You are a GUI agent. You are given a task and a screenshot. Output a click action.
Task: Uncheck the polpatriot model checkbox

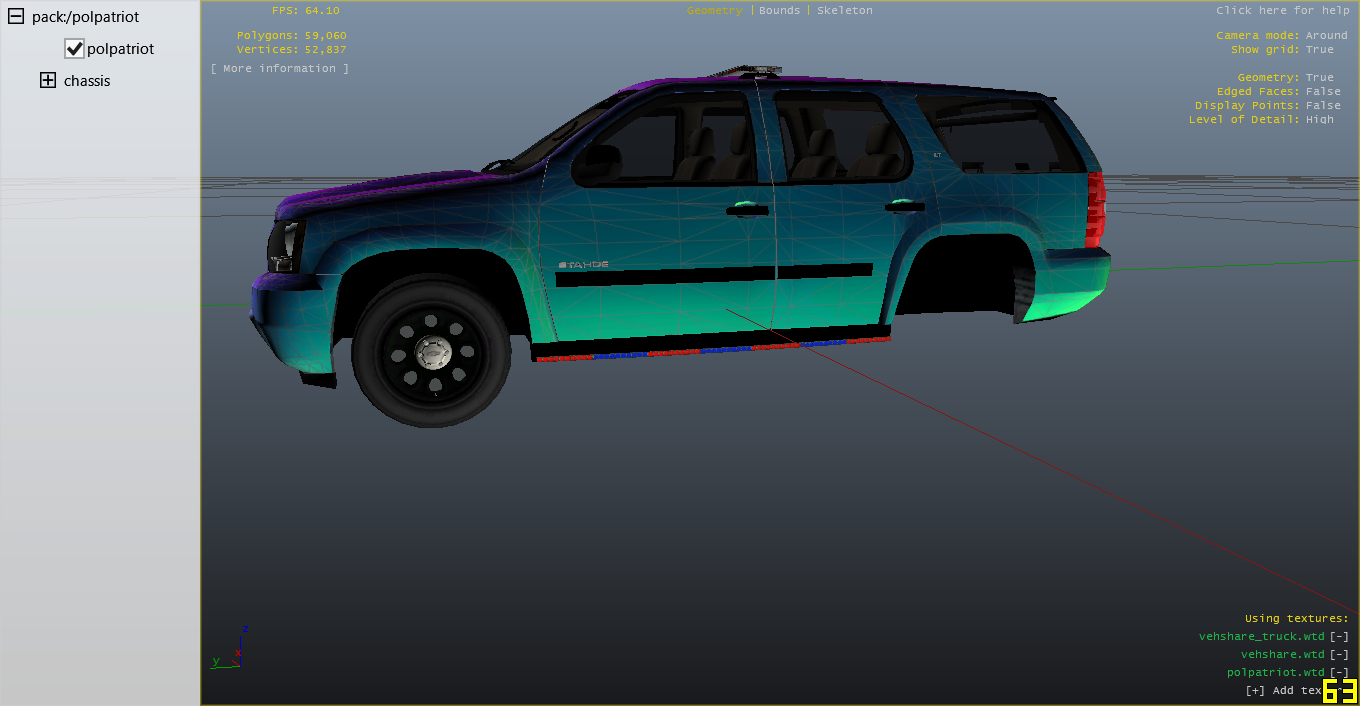pyautogui.click(x=74, y=49)
